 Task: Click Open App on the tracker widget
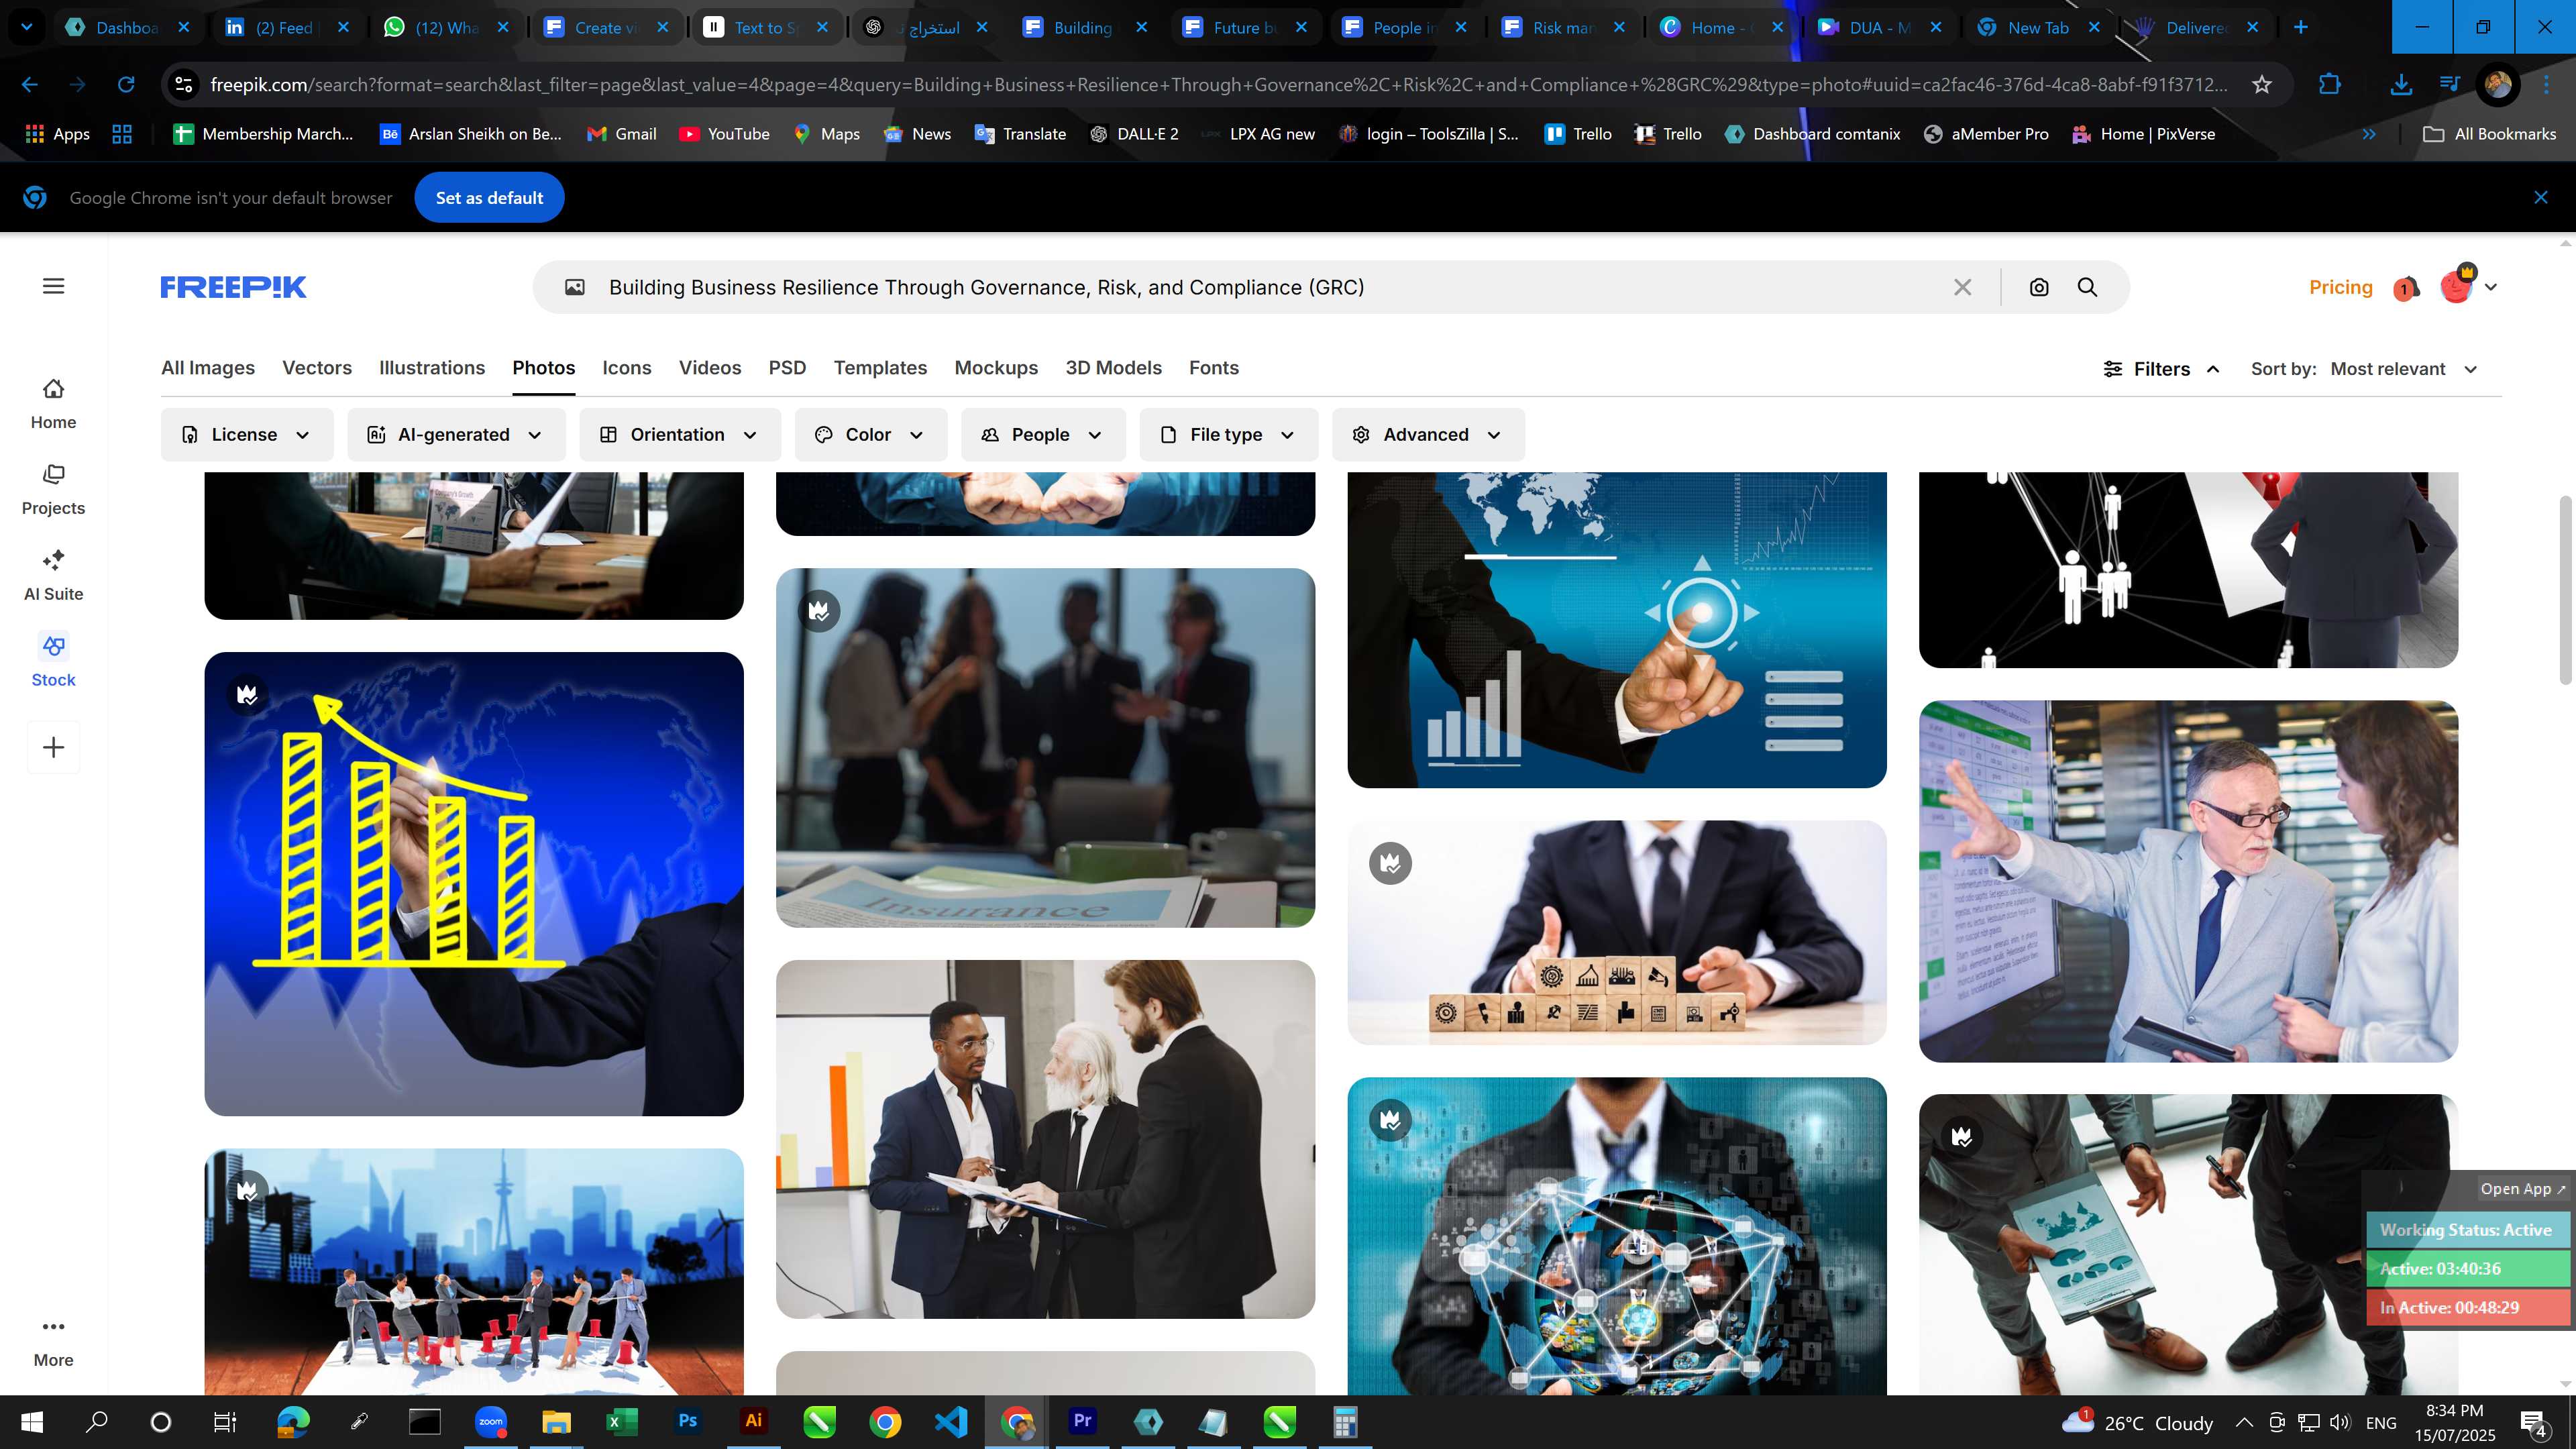click(2522, 1189)
